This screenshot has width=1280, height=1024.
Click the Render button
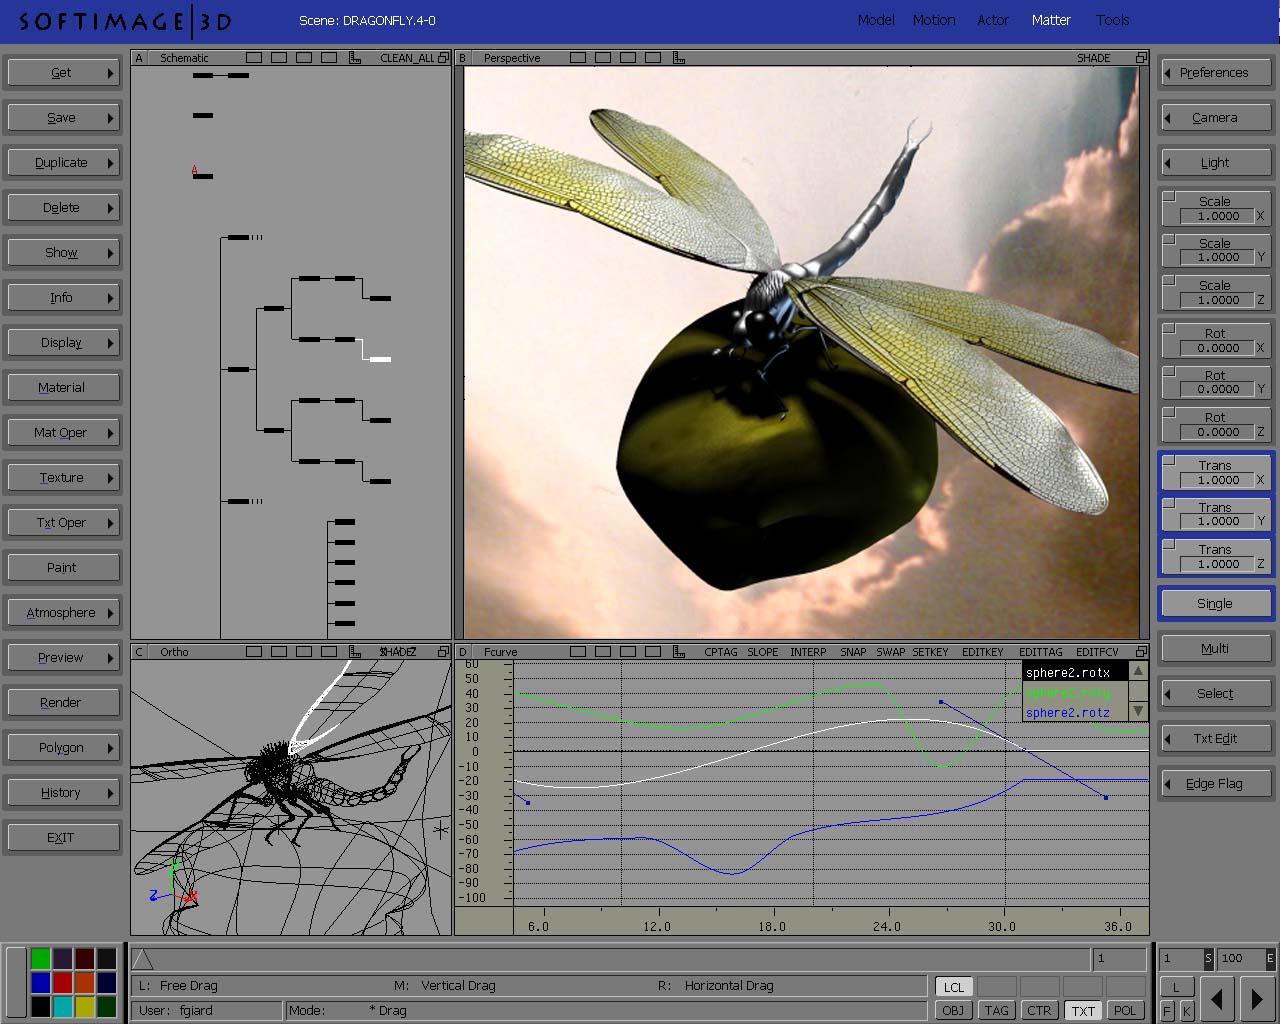point(62,703)
